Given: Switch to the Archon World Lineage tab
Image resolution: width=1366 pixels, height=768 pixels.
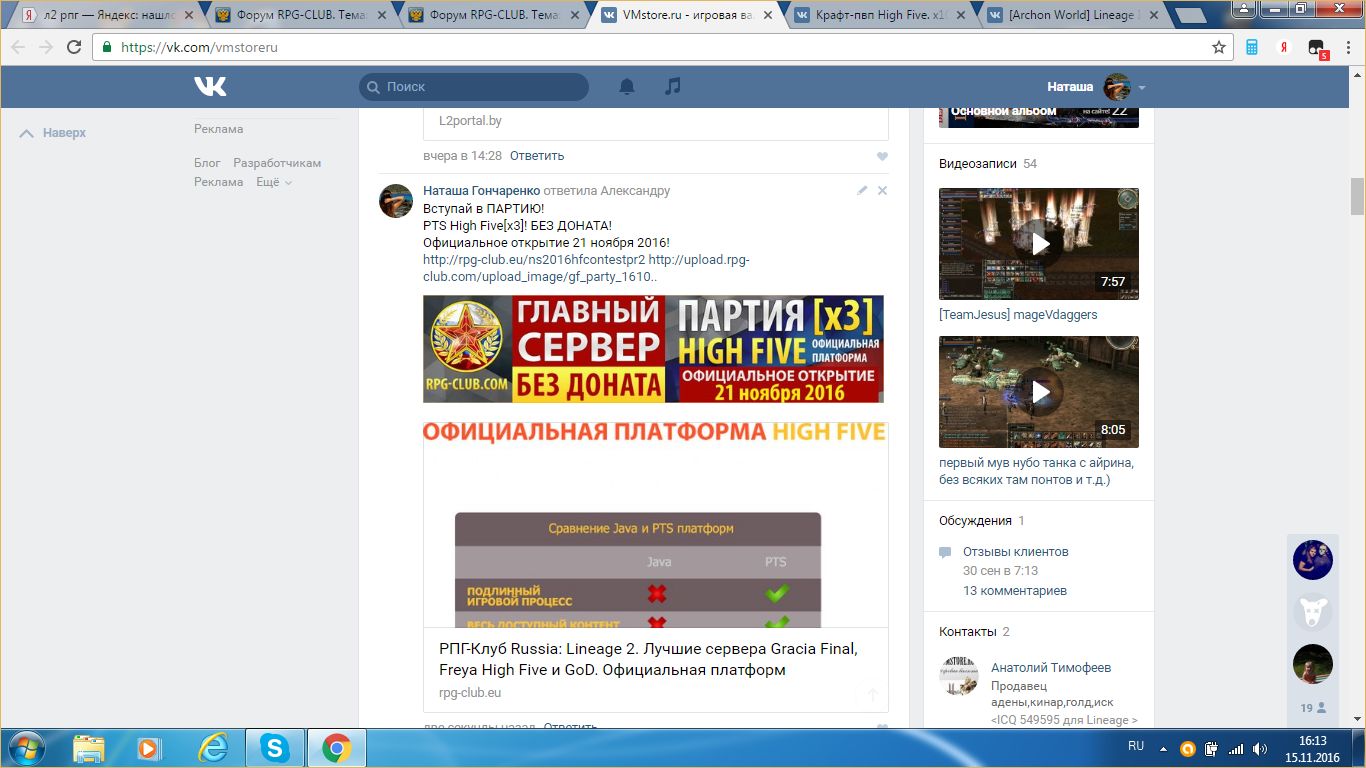Looking at the screenshot, I should tap(1070, 15).
